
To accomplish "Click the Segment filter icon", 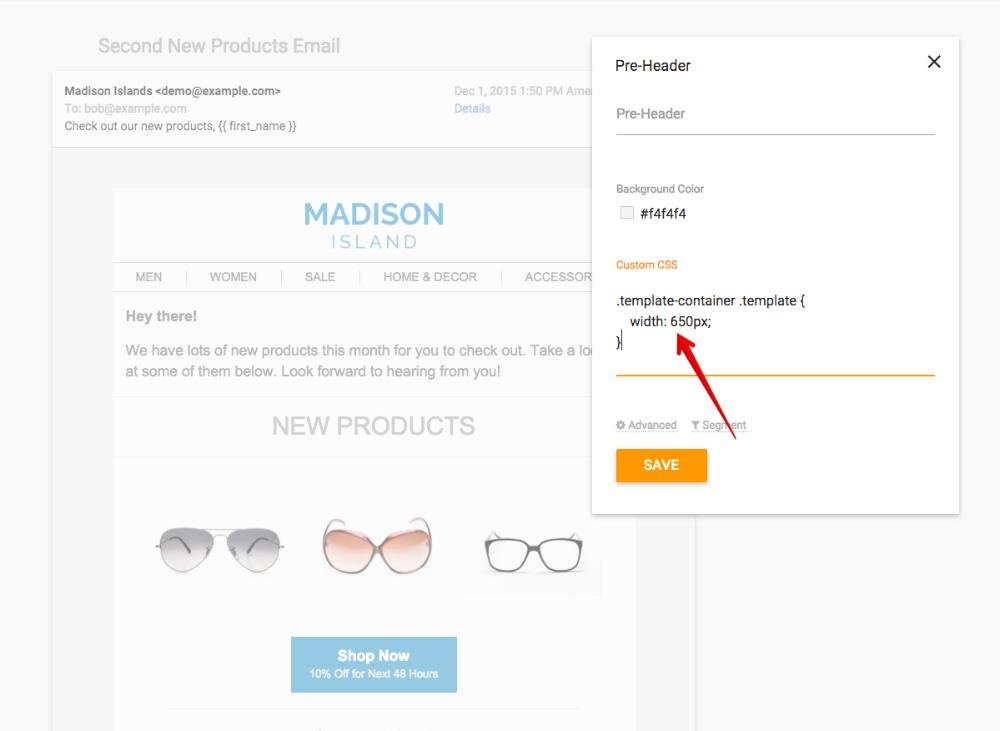I will click(x=695, y=425).
